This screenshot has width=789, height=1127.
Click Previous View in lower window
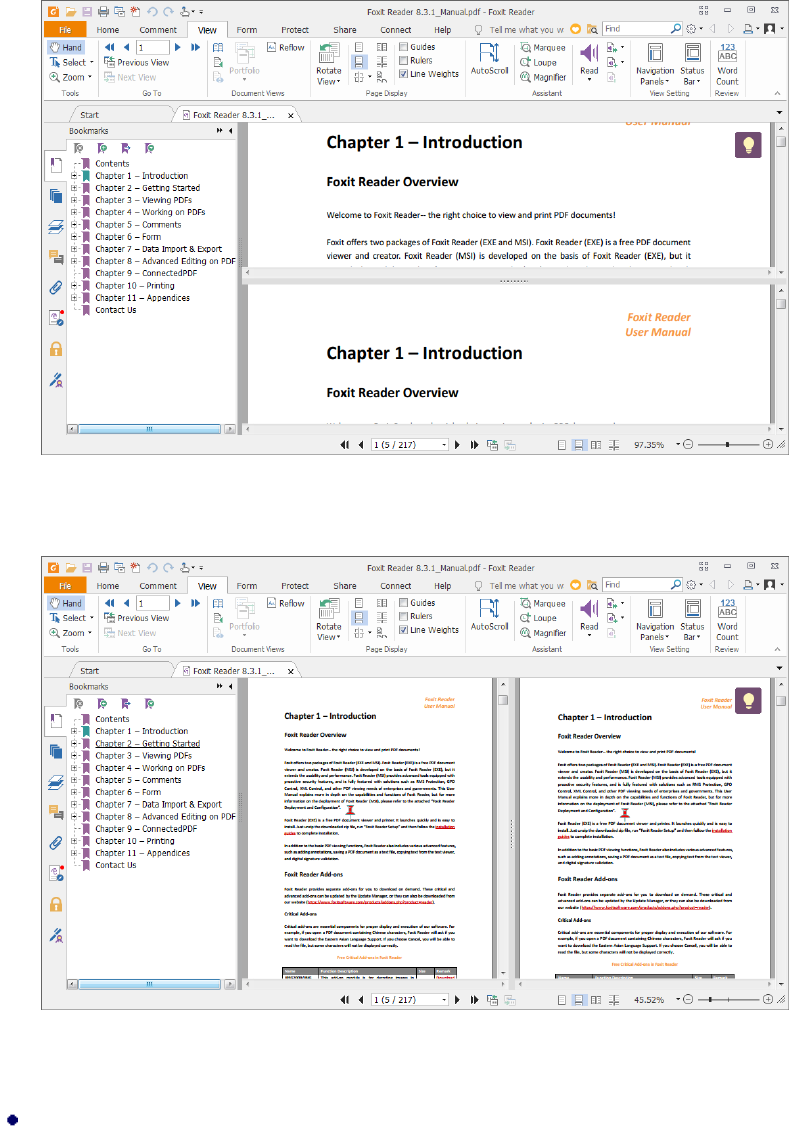(x=137, y=618)
